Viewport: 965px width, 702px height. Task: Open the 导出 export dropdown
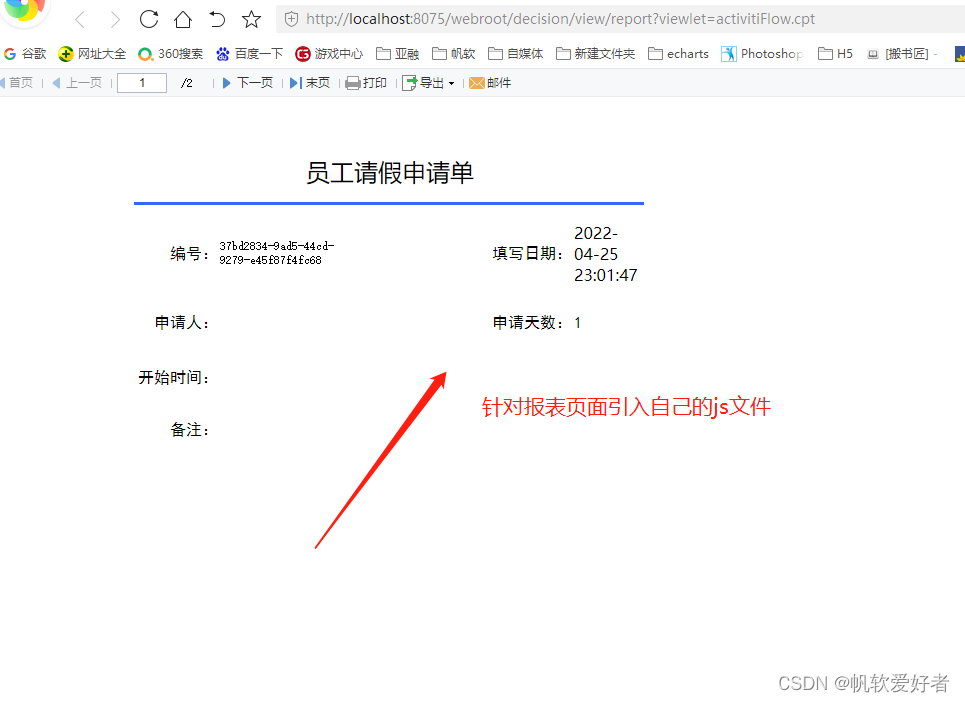tap(428, 83)
